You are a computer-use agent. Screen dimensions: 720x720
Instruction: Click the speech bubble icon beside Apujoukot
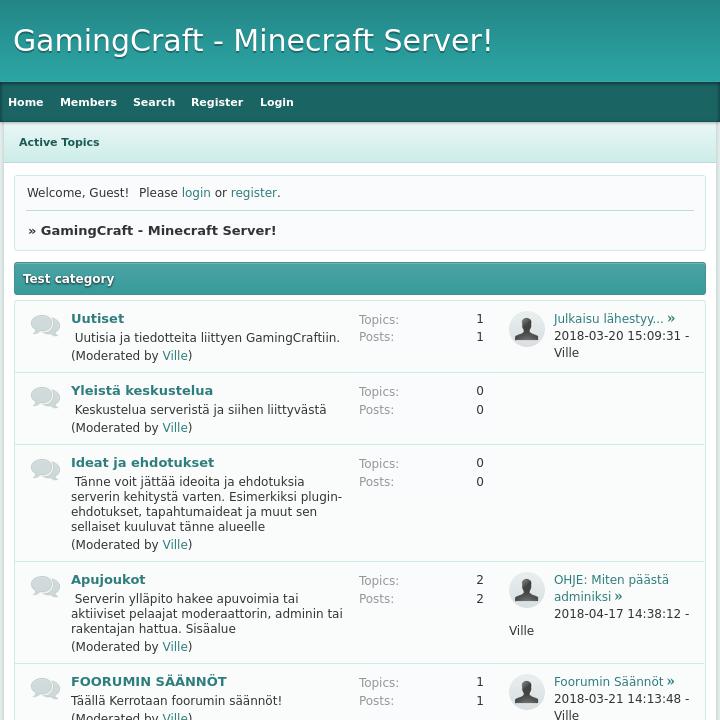tap(45, 587)
